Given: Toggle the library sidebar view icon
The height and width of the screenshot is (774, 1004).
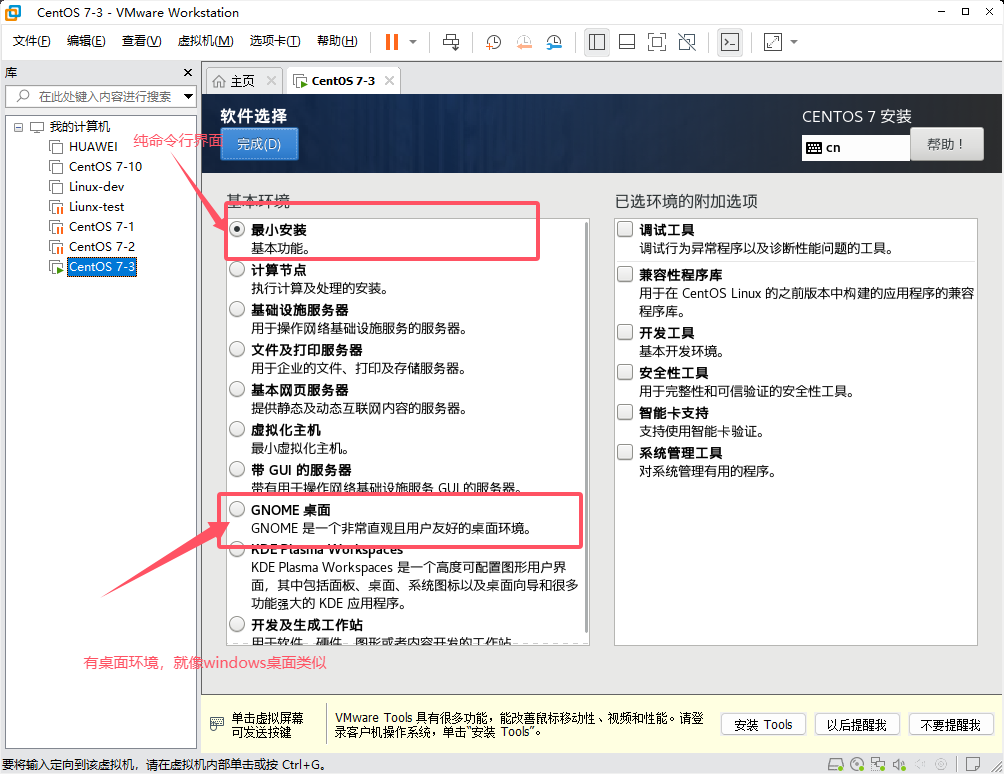Looking at the screenshot, I should click(x=597, y=42).
